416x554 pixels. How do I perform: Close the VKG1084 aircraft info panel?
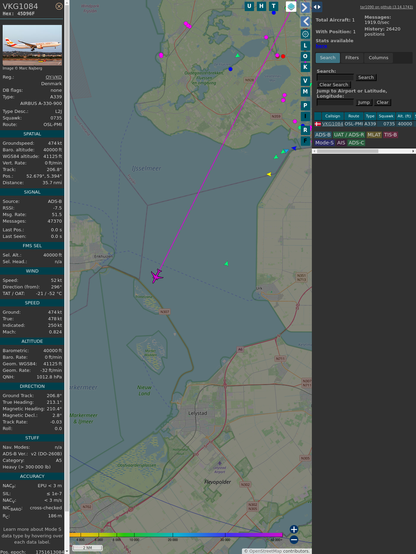(x=59, y=6)
